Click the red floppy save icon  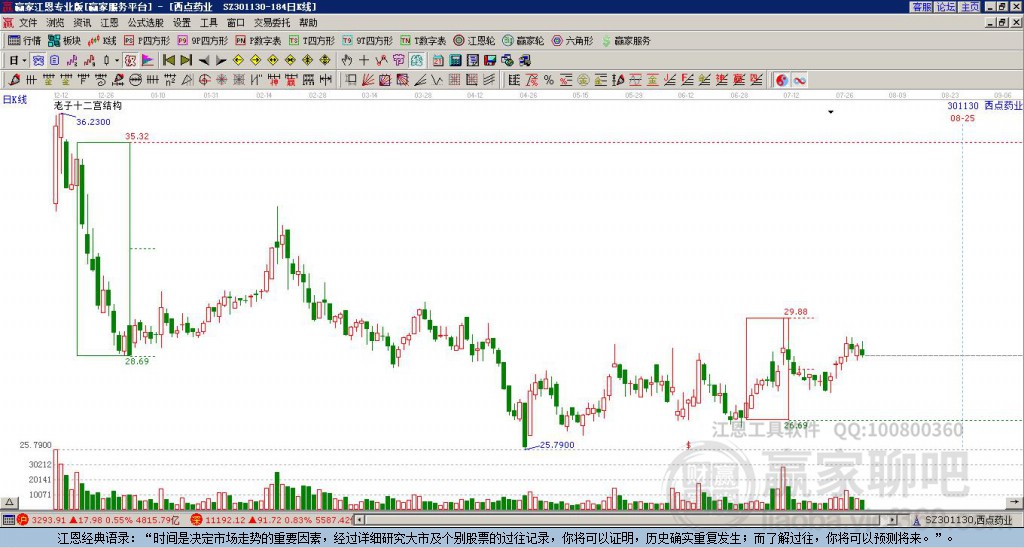[490, 61]
